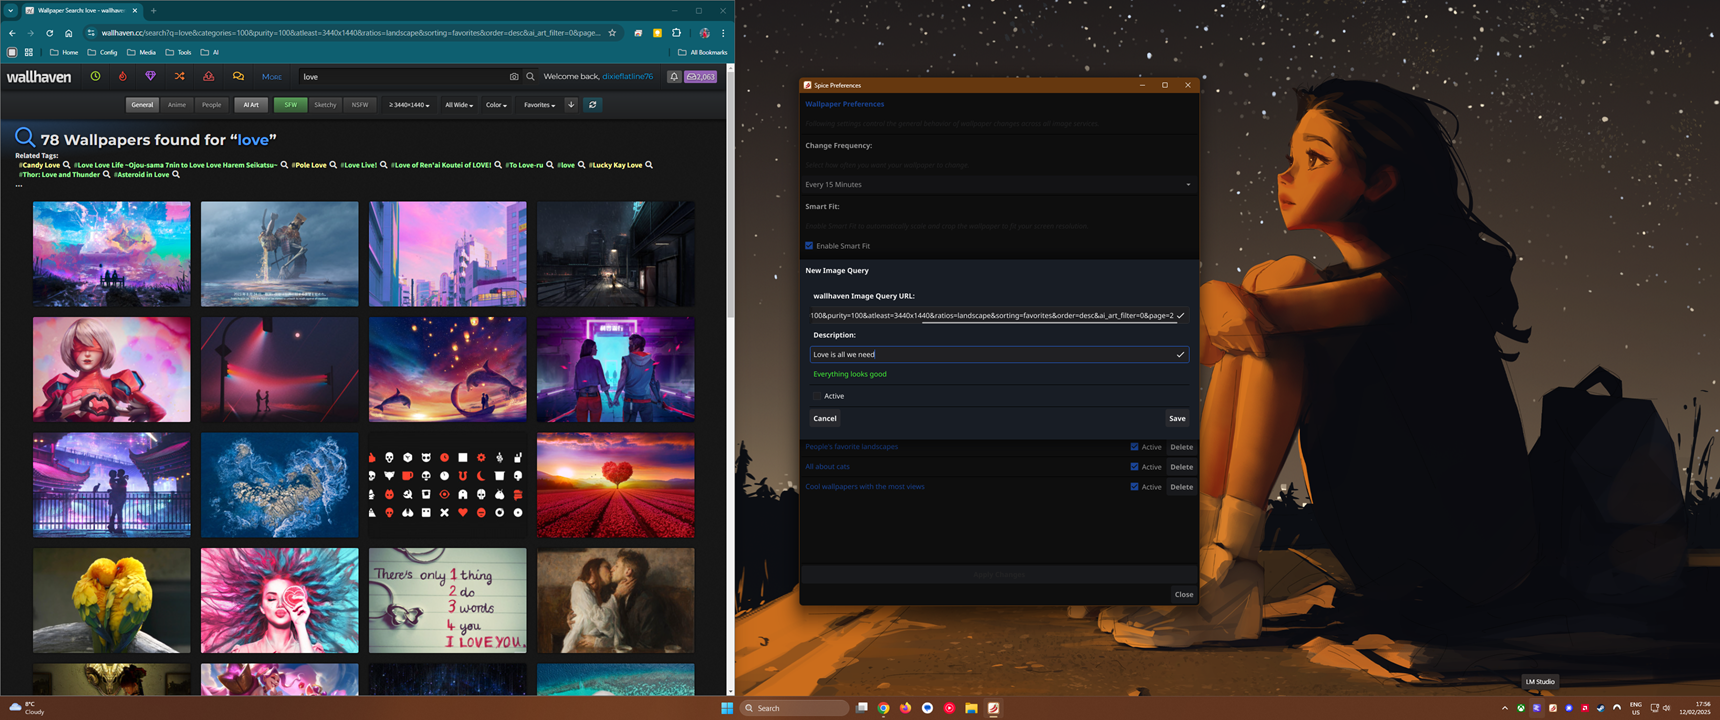
Task: Open the Spice app on the taskbar
Action: [993, 708]
